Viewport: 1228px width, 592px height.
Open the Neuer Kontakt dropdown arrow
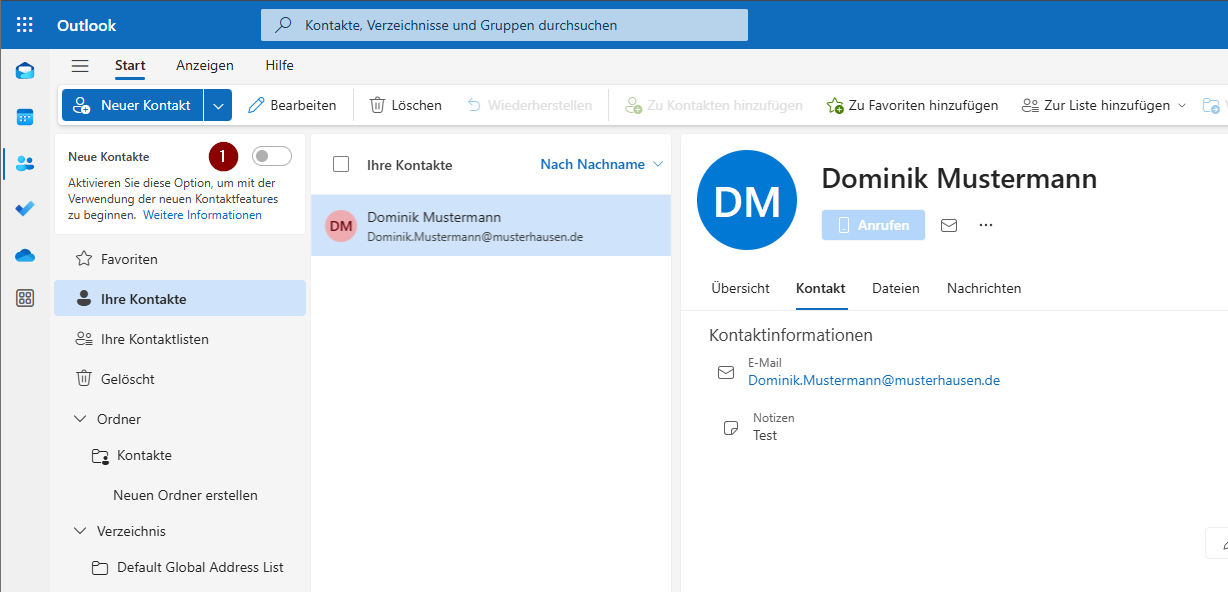point(219,105)
